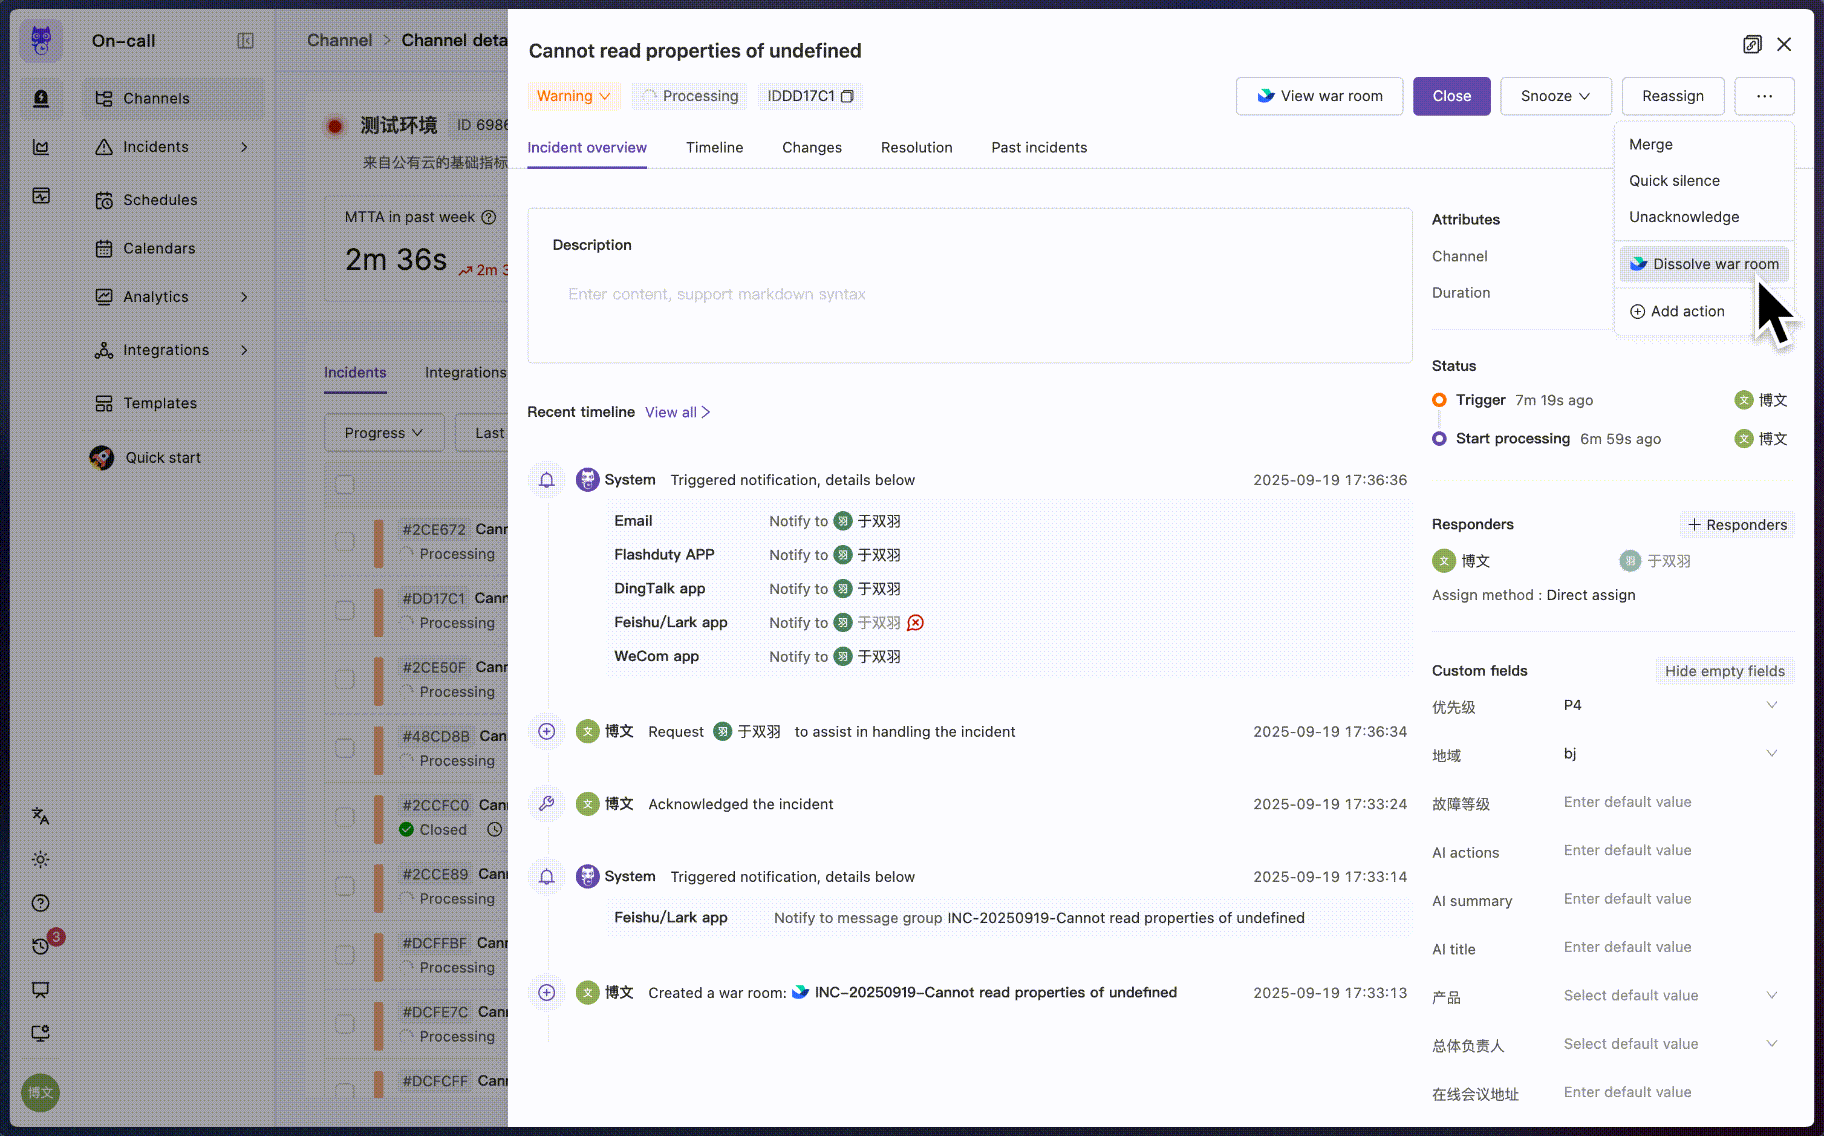Image resolution: width=1824 pixels, height=1136 pixels.
Task: Click the Description content input field
Action: coord(968,294)
